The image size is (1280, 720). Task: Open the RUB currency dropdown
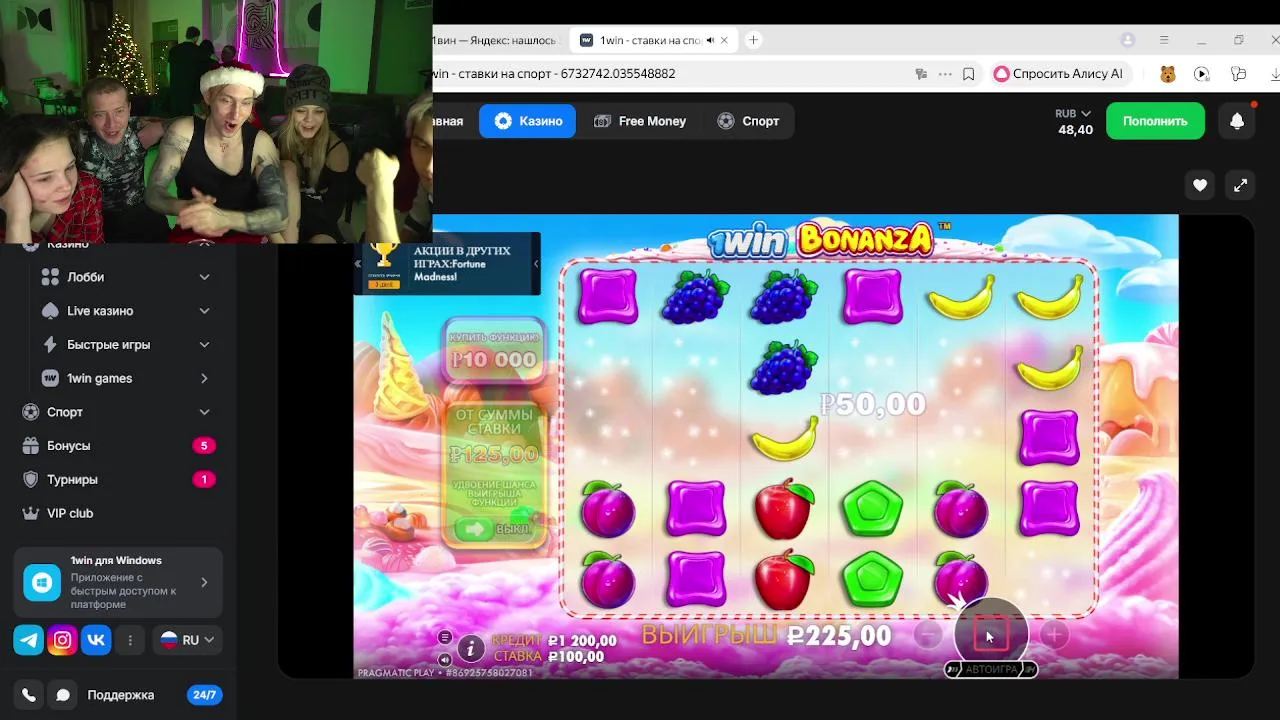click(1073, 114)
